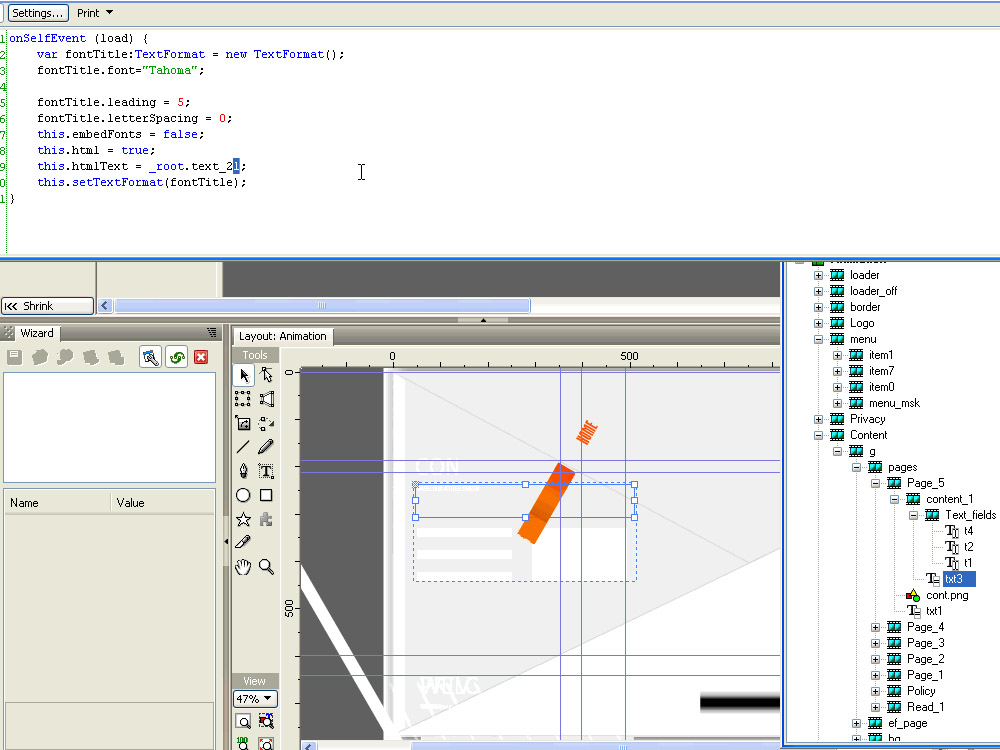This screenshot has height=750, width=1000.
Task: Activate the Text tool
Action: 266,471
